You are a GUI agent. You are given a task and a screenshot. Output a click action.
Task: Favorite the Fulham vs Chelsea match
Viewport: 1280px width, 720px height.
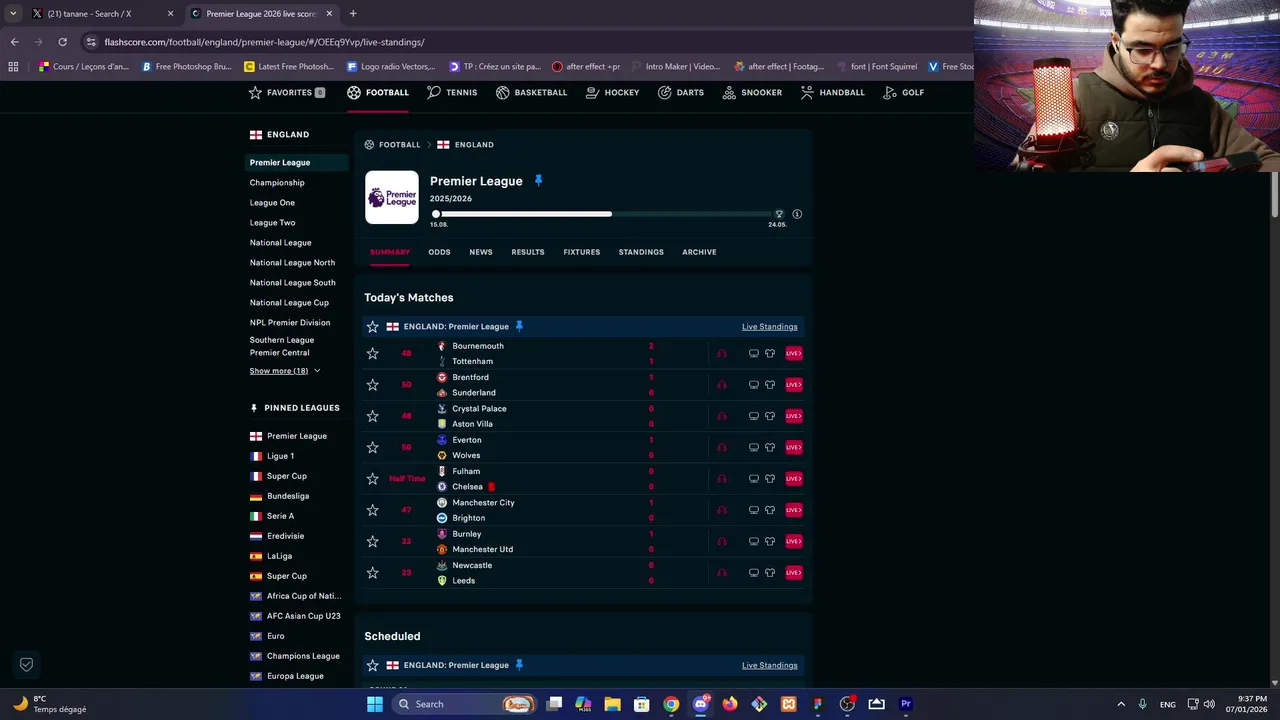tap(373, 479)
